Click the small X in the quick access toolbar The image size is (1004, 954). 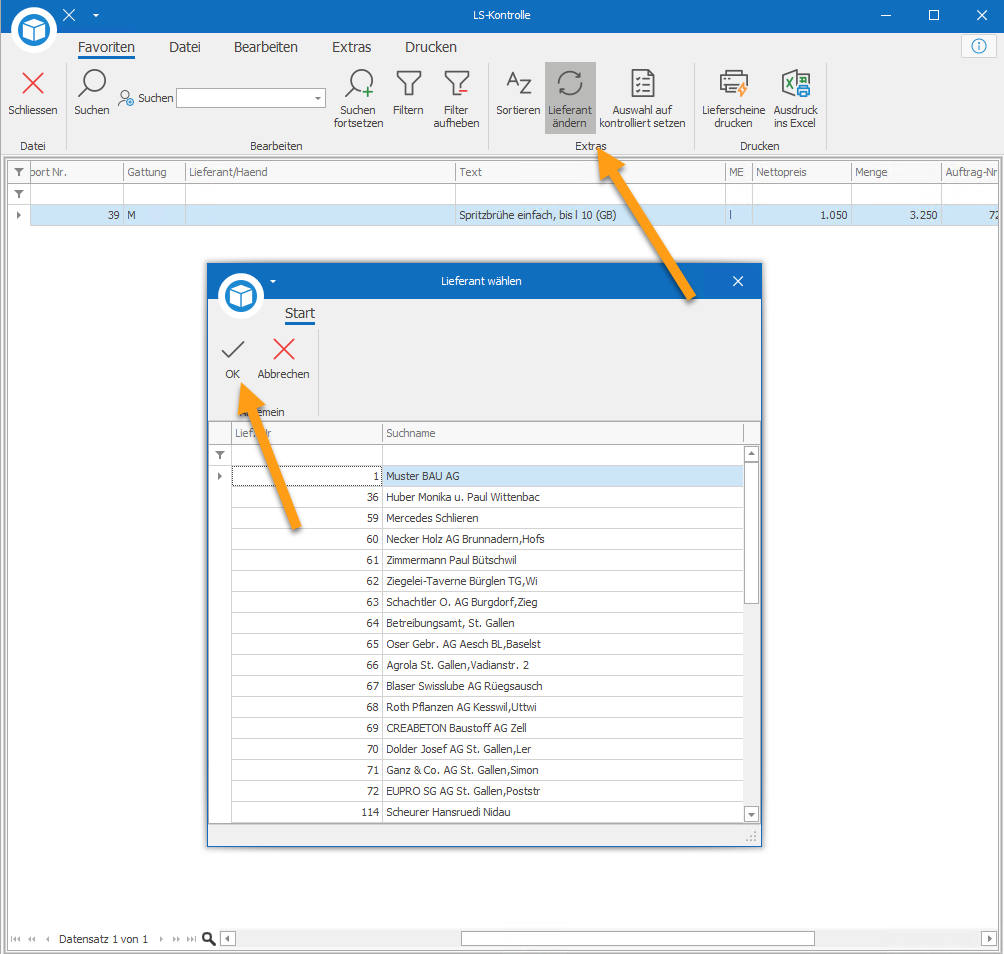[69, 15]
